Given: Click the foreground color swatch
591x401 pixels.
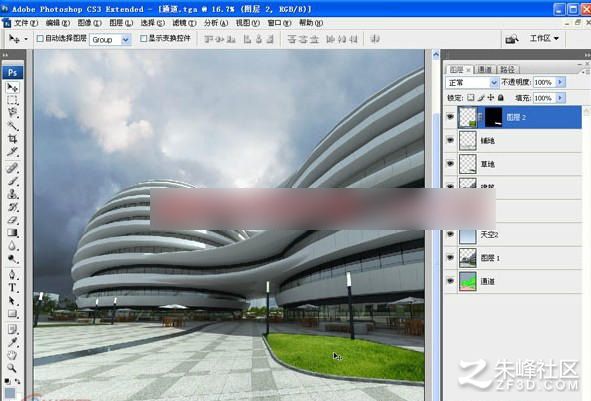Looking at the screenshot, I should [10, 393].
